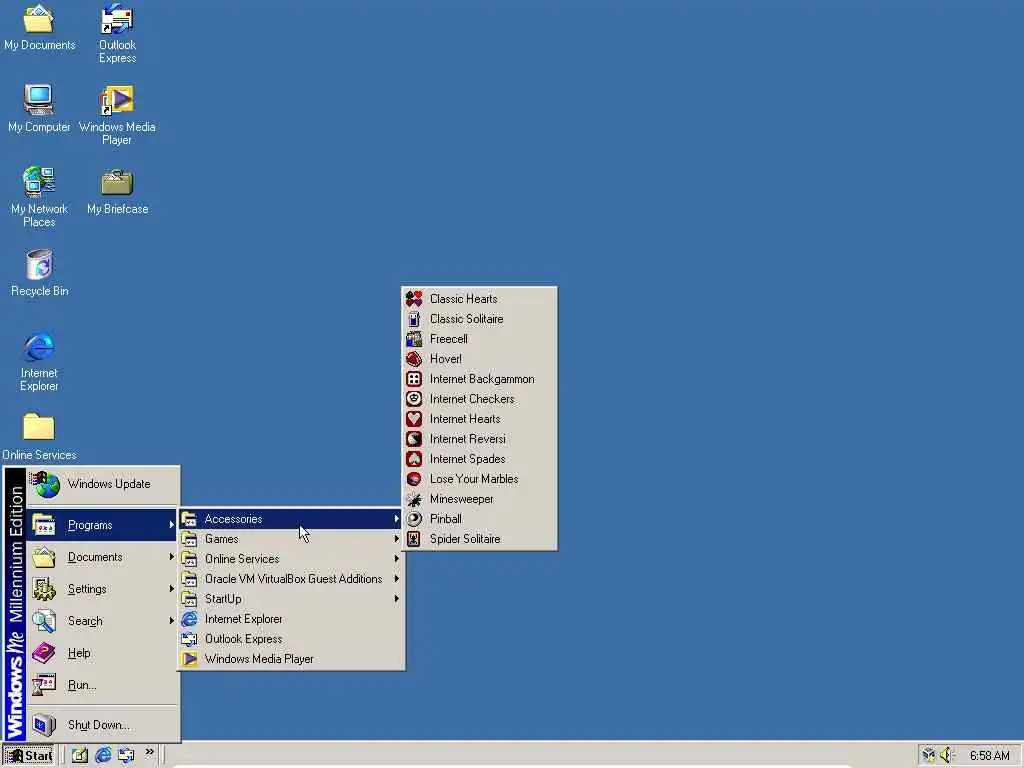Open My Briefcase desktop icon
This screenshot has width=1024, height=768.
point(118,192)
